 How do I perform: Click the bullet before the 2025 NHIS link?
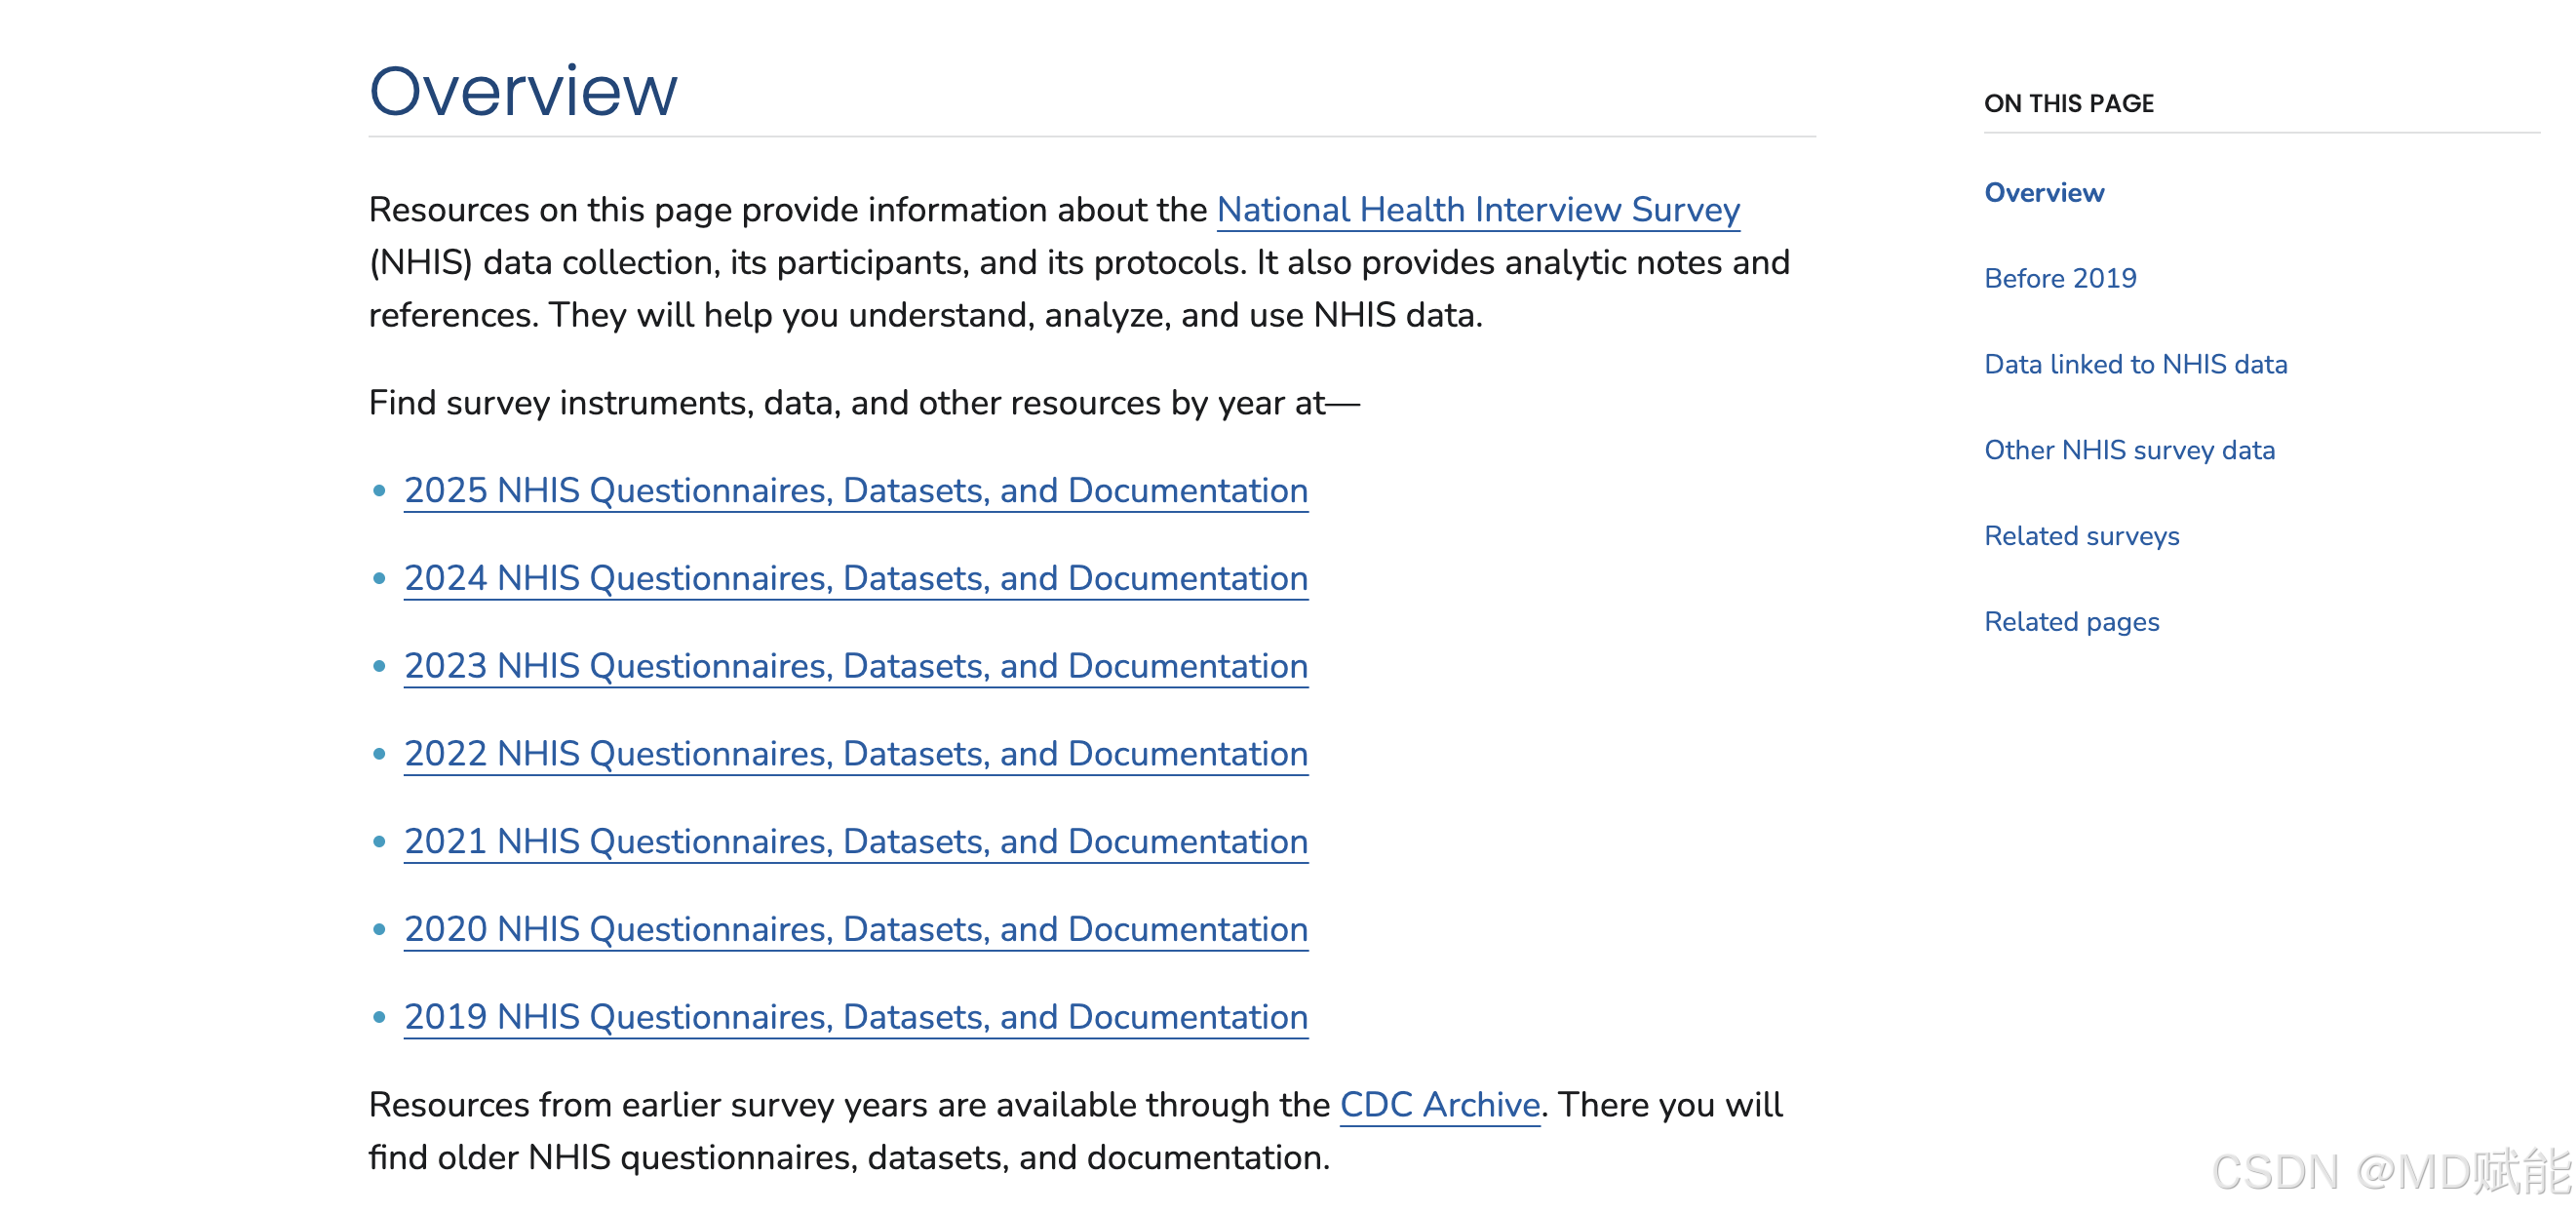379,491
